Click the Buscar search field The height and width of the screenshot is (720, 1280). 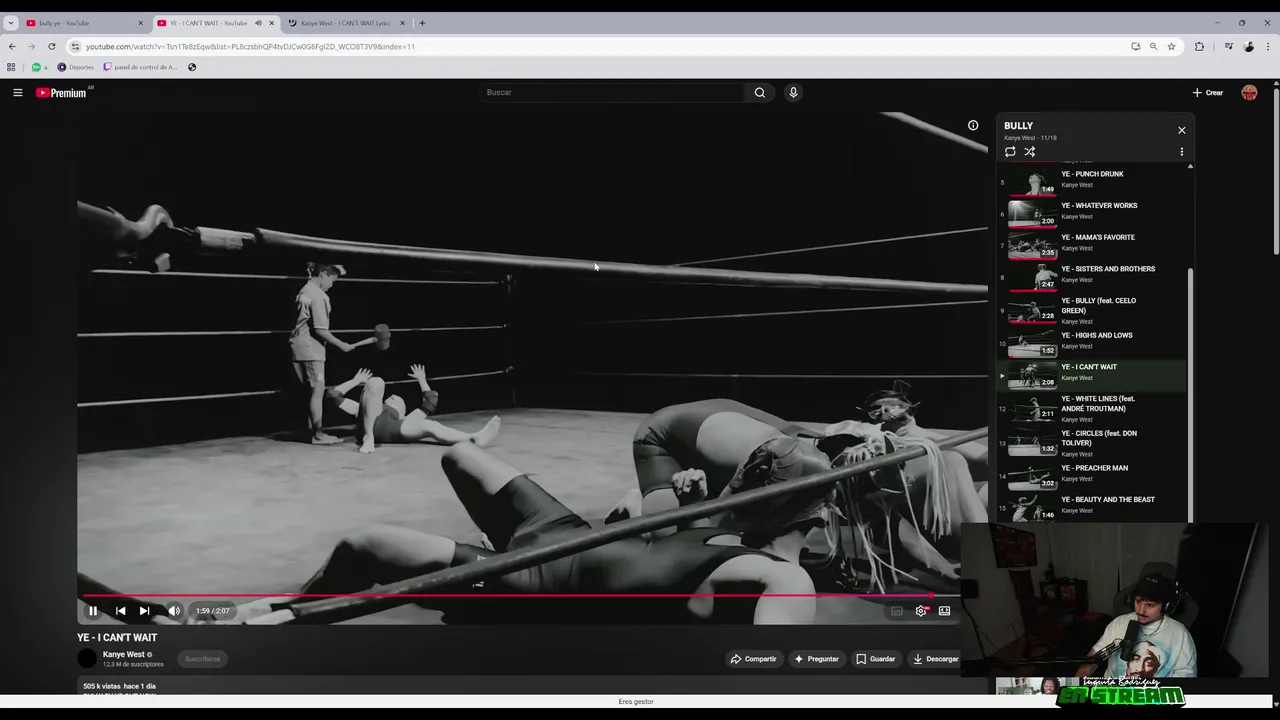point(612,92)
